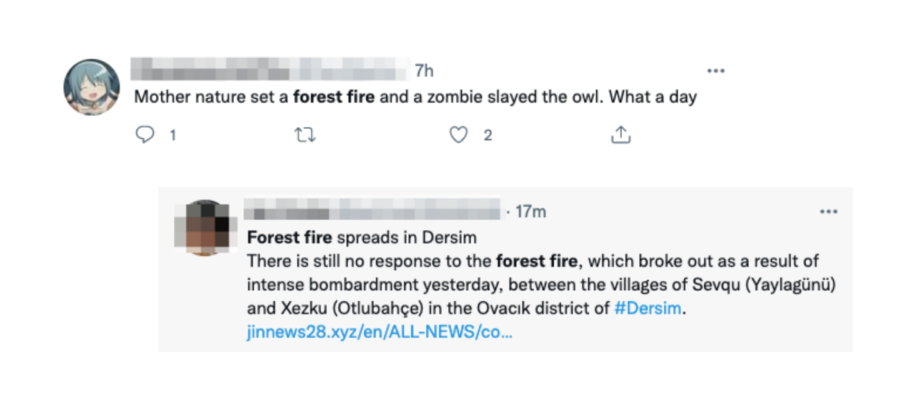Screen dimensions: 900x399
Task: Like the tweet with the heart icon
Action: (458, 135)
